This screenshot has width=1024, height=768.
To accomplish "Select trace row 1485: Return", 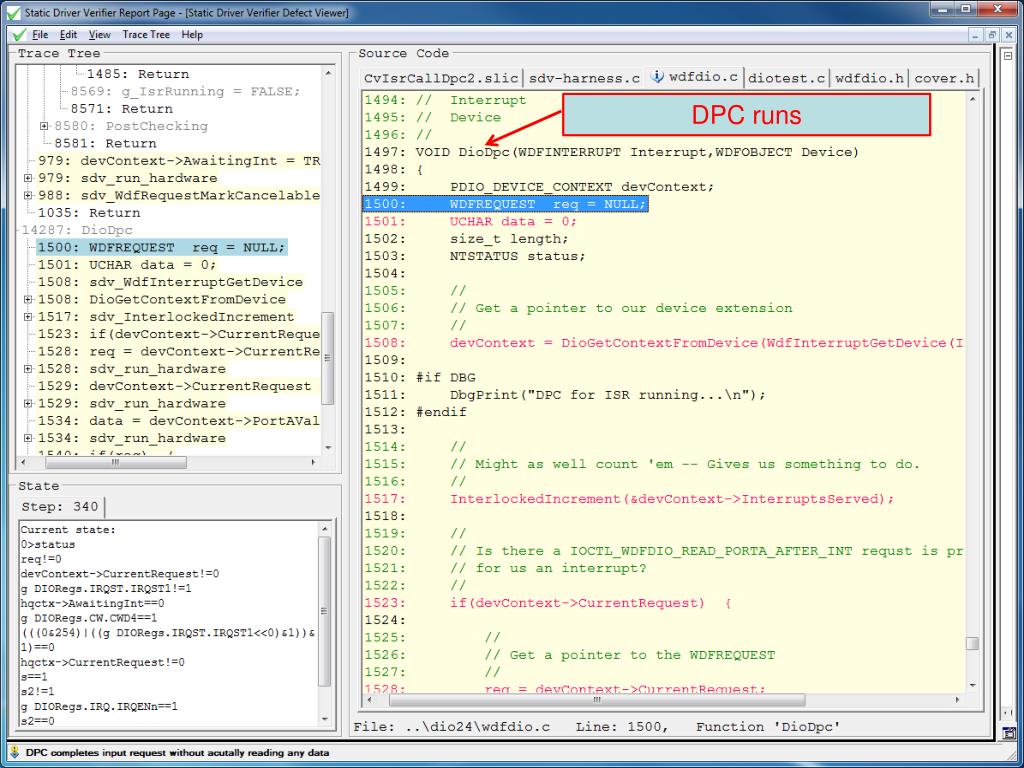I will (x=138, y=74).
